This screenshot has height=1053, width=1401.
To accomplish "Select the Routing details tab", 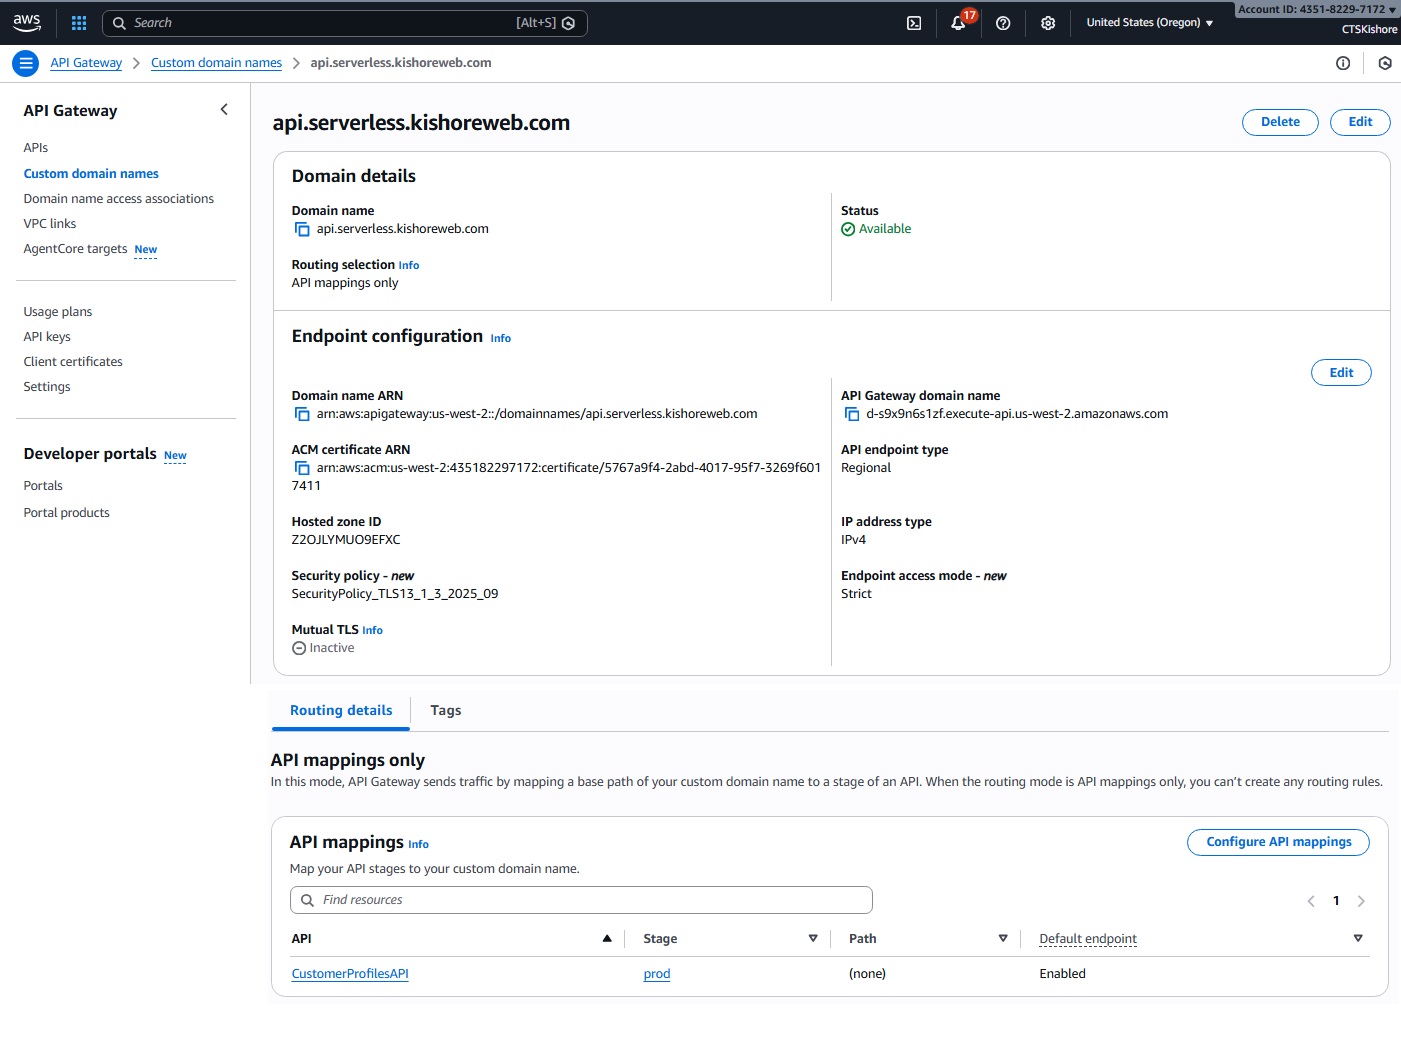I will click(x=341, y=710).
